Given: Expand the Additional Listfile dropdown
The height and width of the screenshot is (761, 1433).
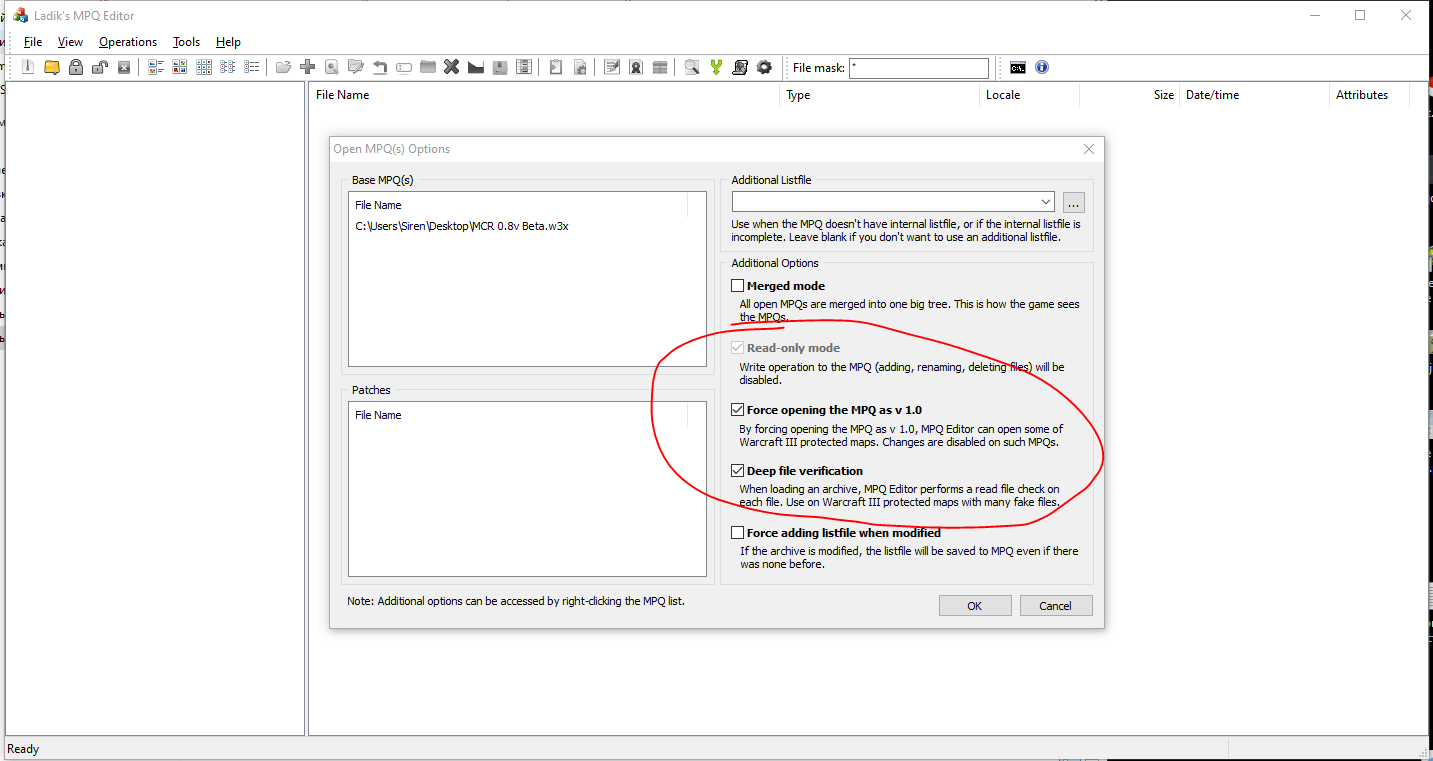Looking at the screenshot, I should [x=1045, y=202].
